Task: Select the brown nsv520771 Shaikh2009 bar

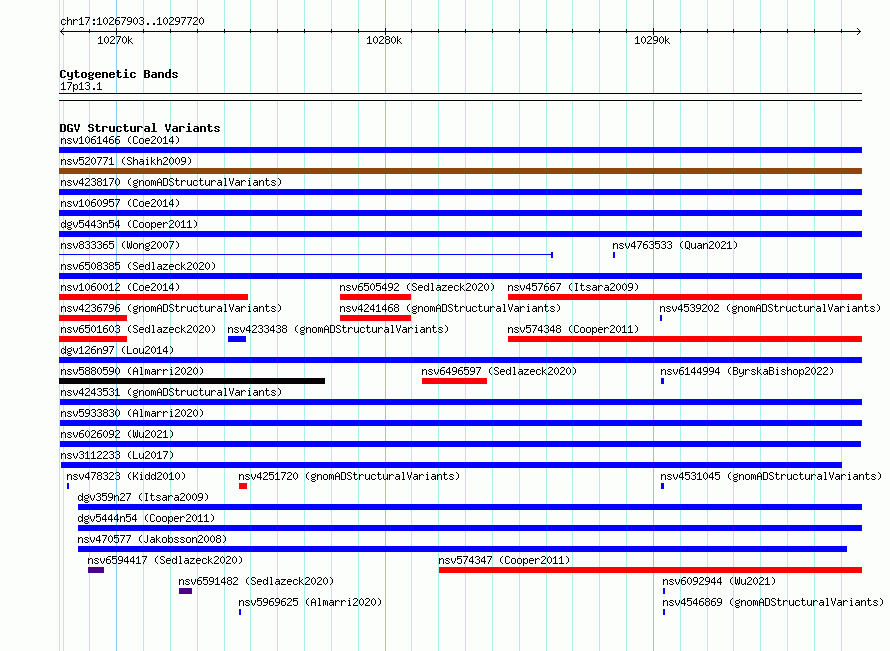Action: [x=460, y=171]
